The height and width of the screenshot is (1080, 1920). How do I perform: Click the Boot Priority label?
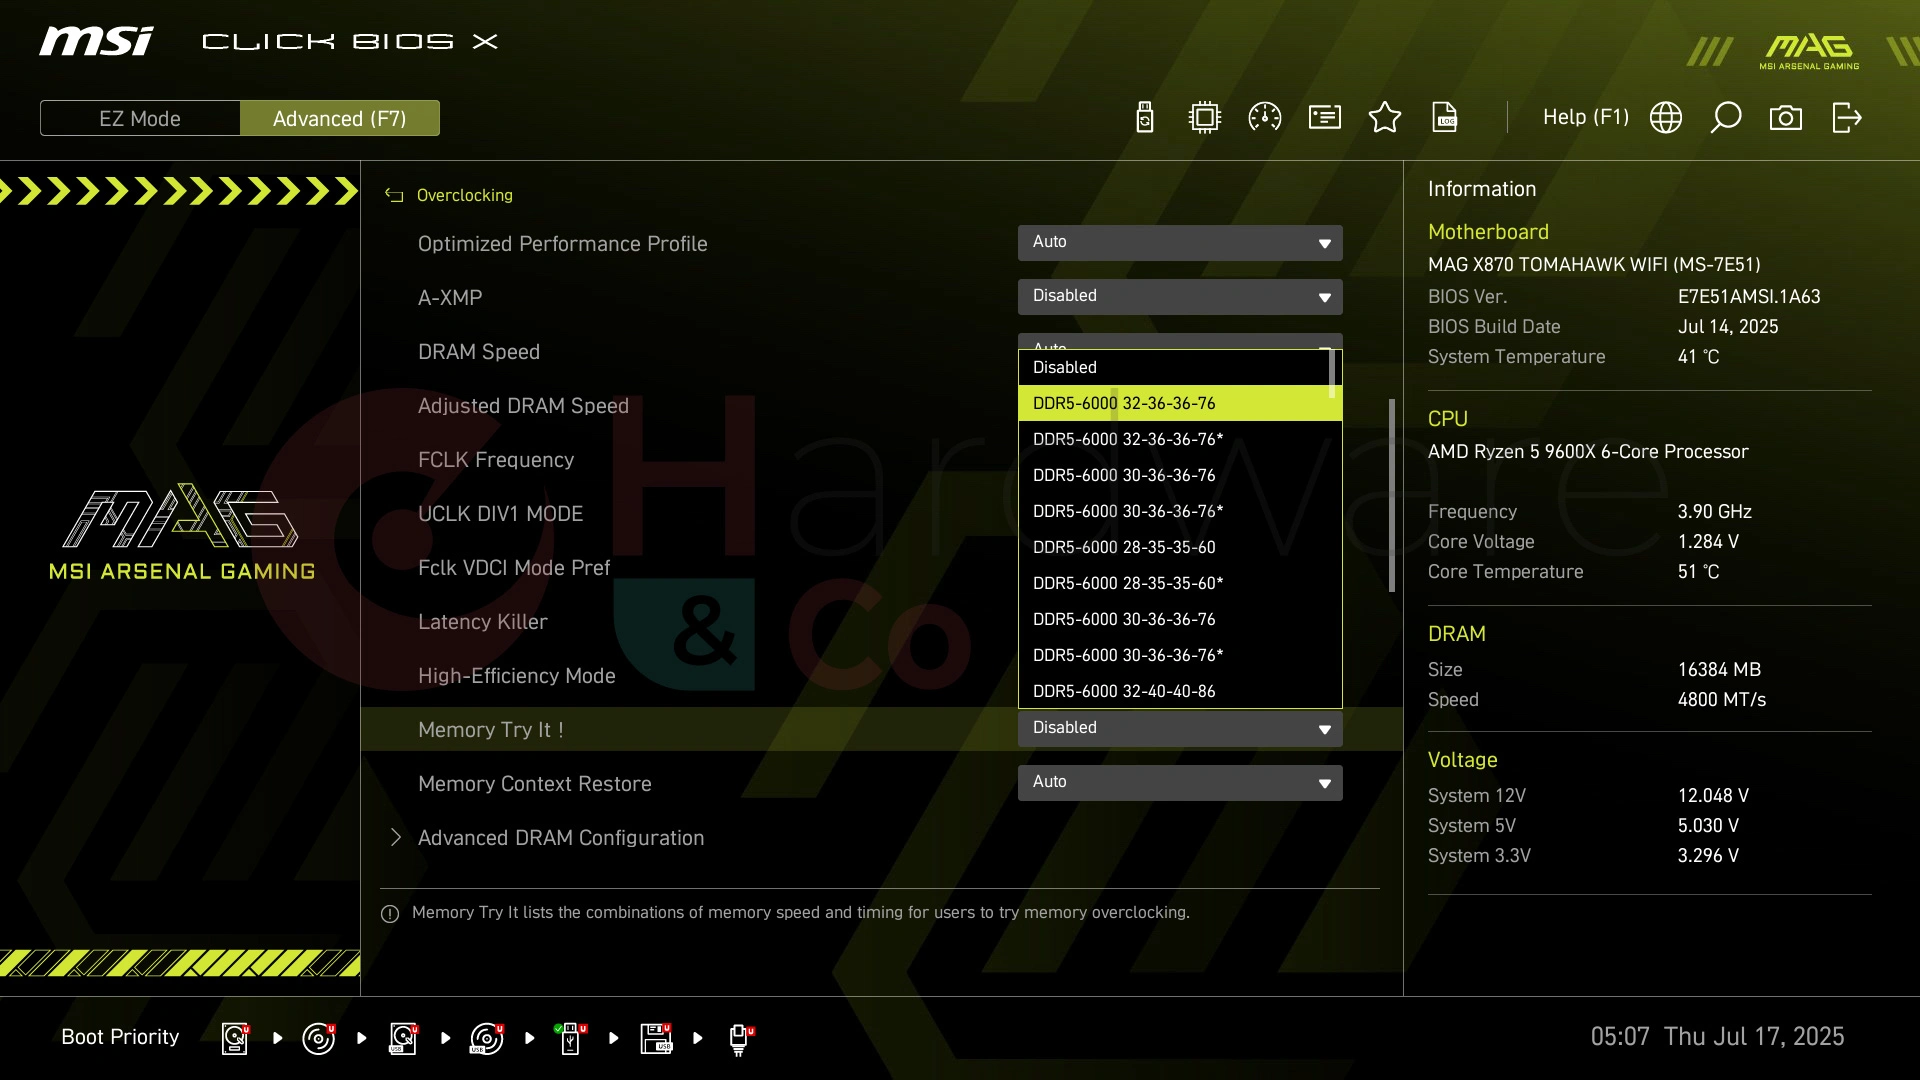(x=120, y=1037)
